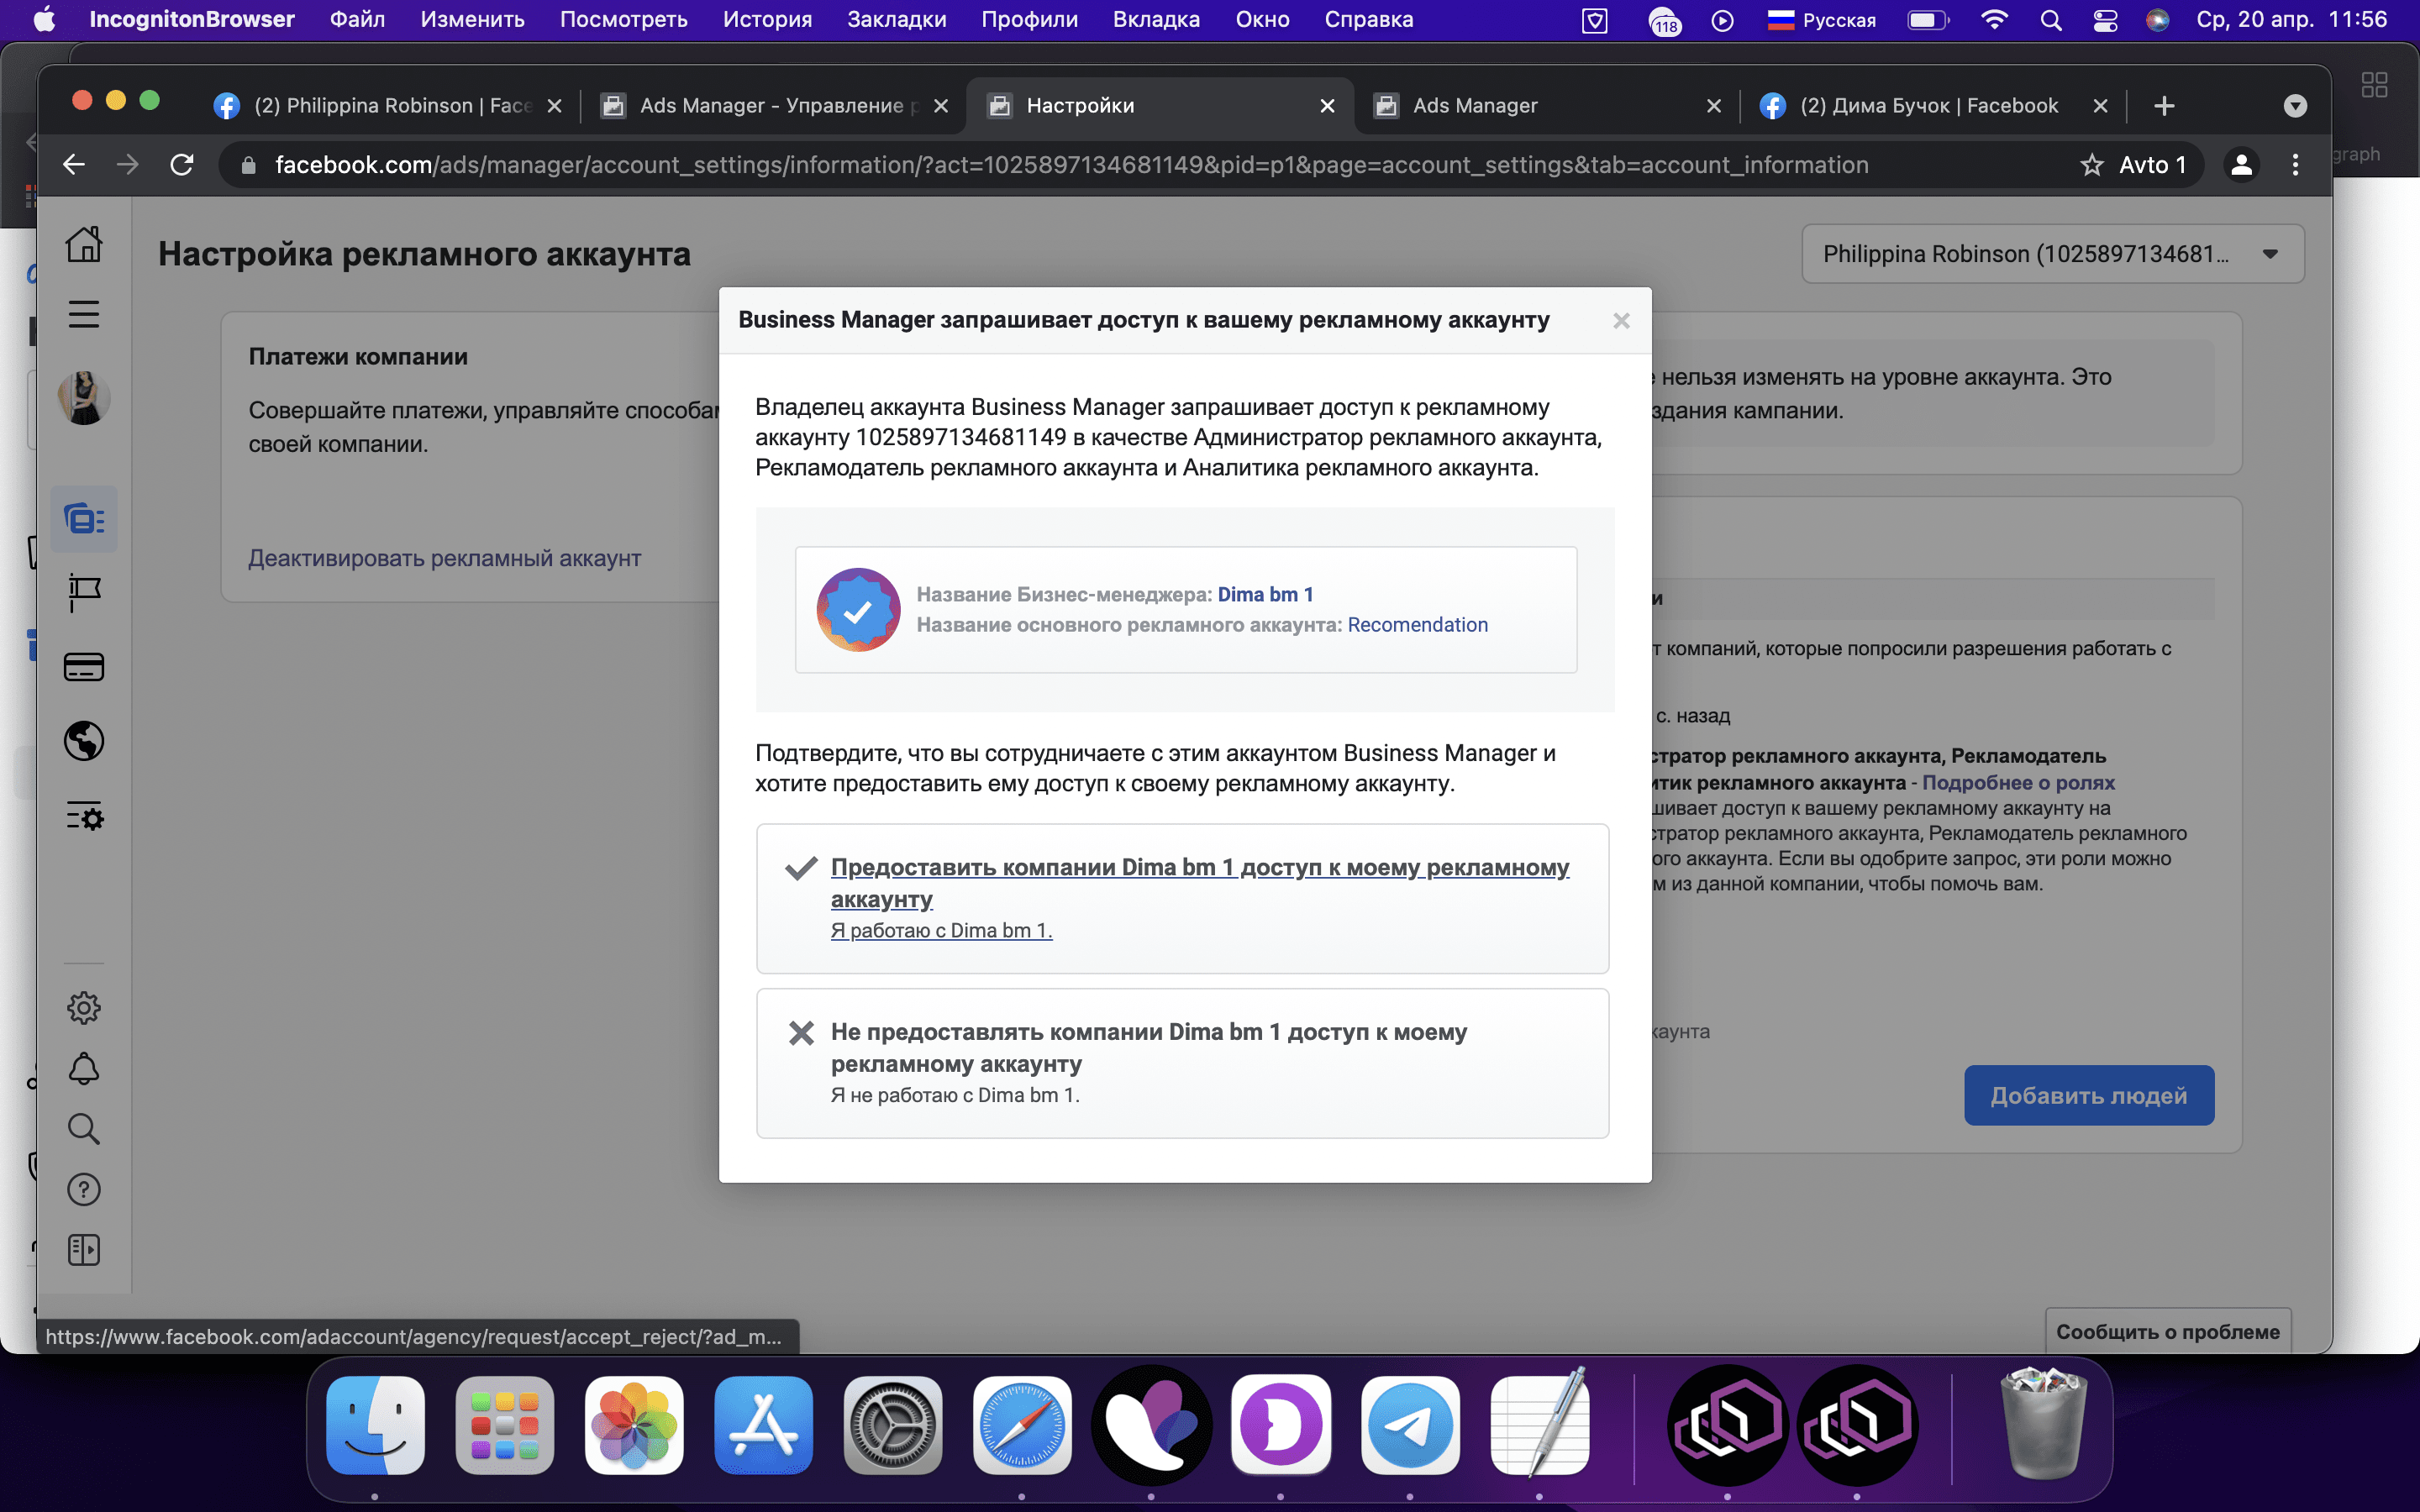Open App Store from the Dock
This screenshot has height=1512, width=2420.
[x=764, y=1425]
